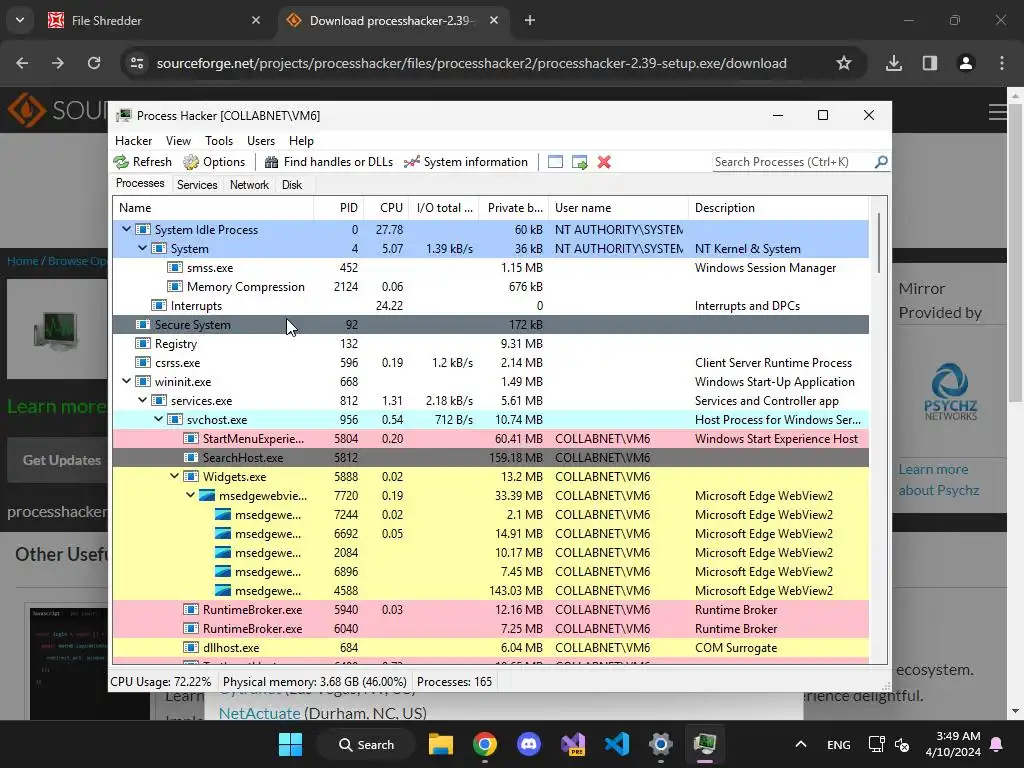Click the find window toolbar icon
Image resolution: width=1024 pixels, height=768 pixels.
tap(555, 162)
